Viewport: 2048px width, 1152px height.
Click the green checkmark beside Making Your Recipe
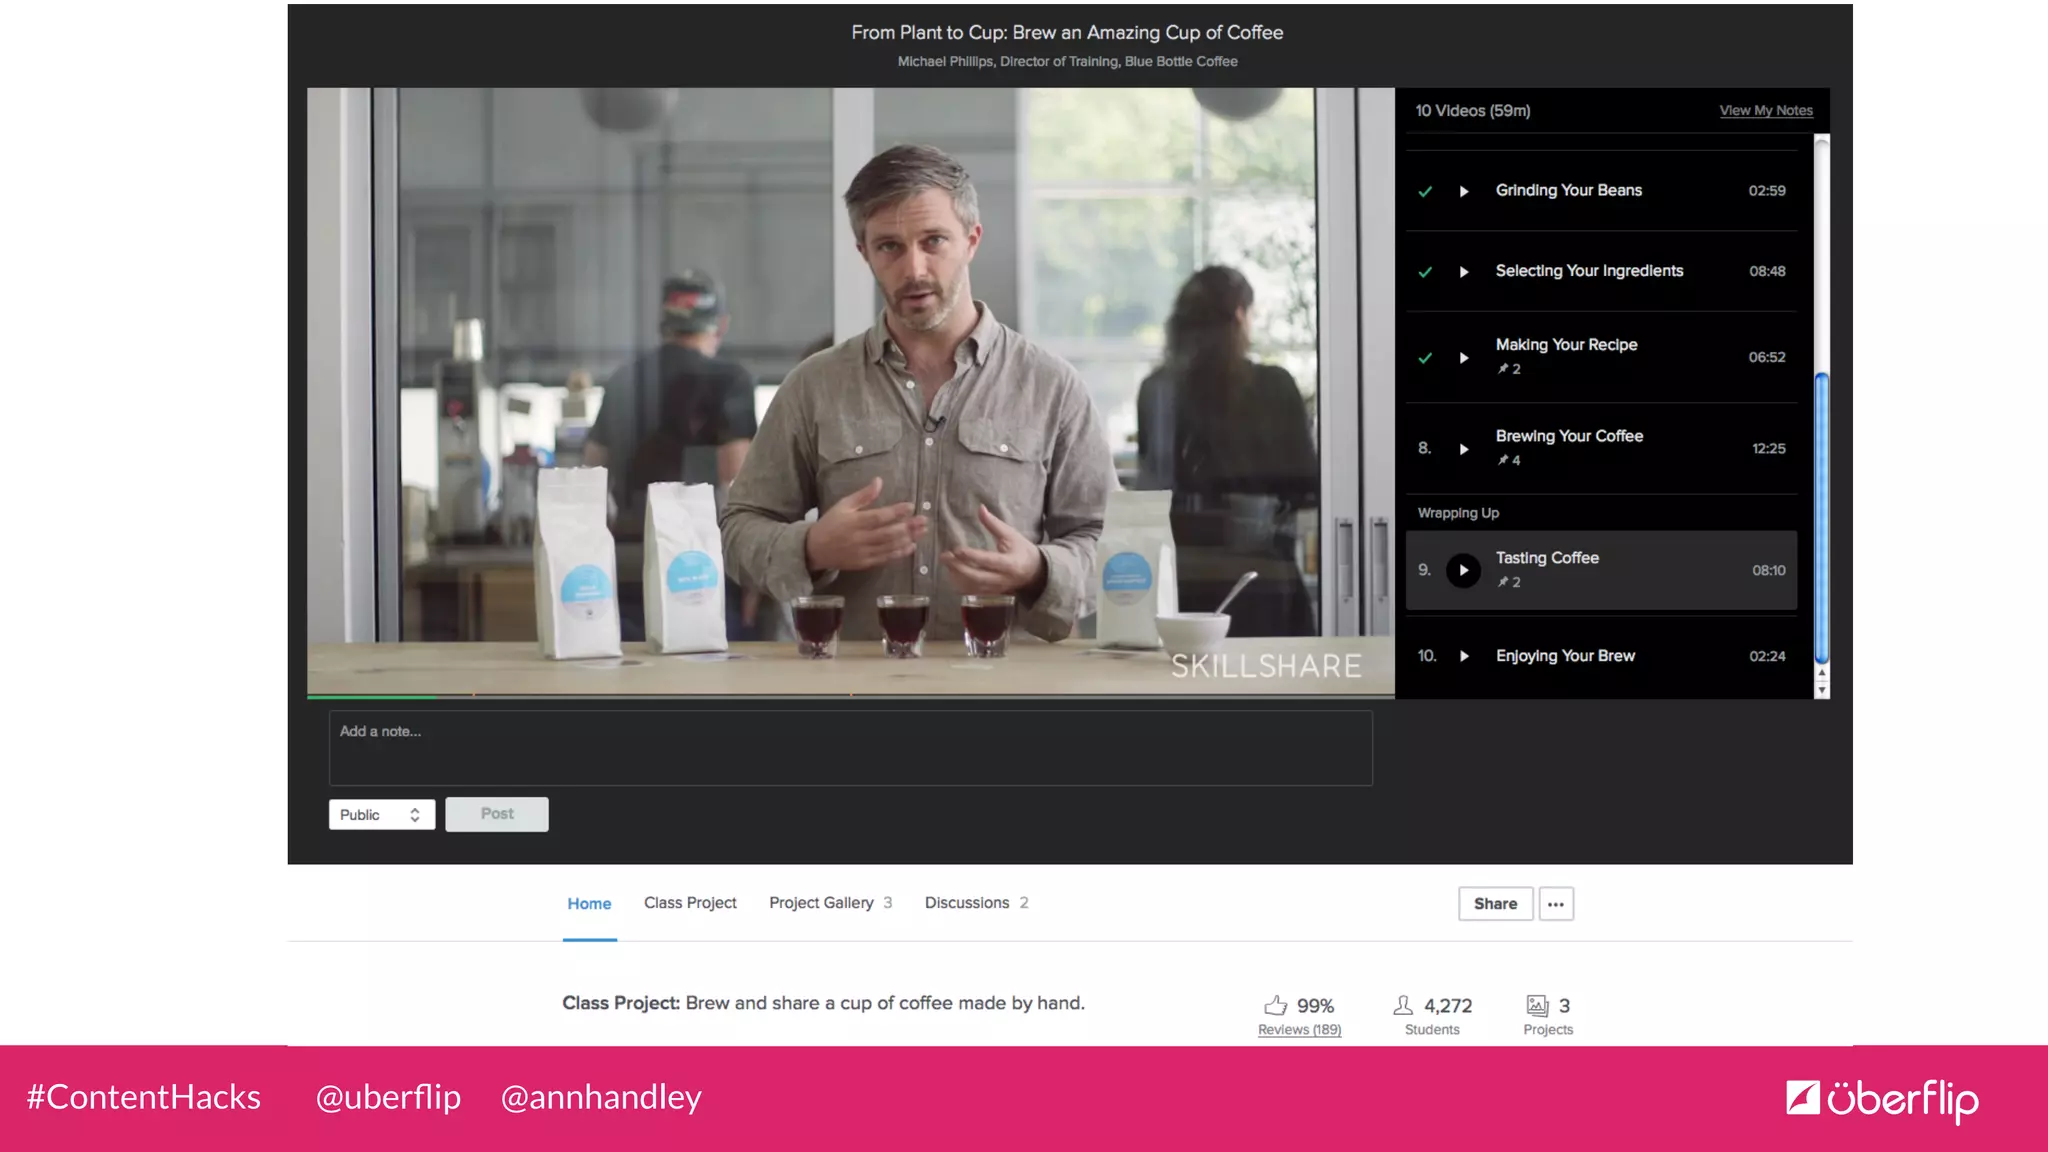[1425, 358]
